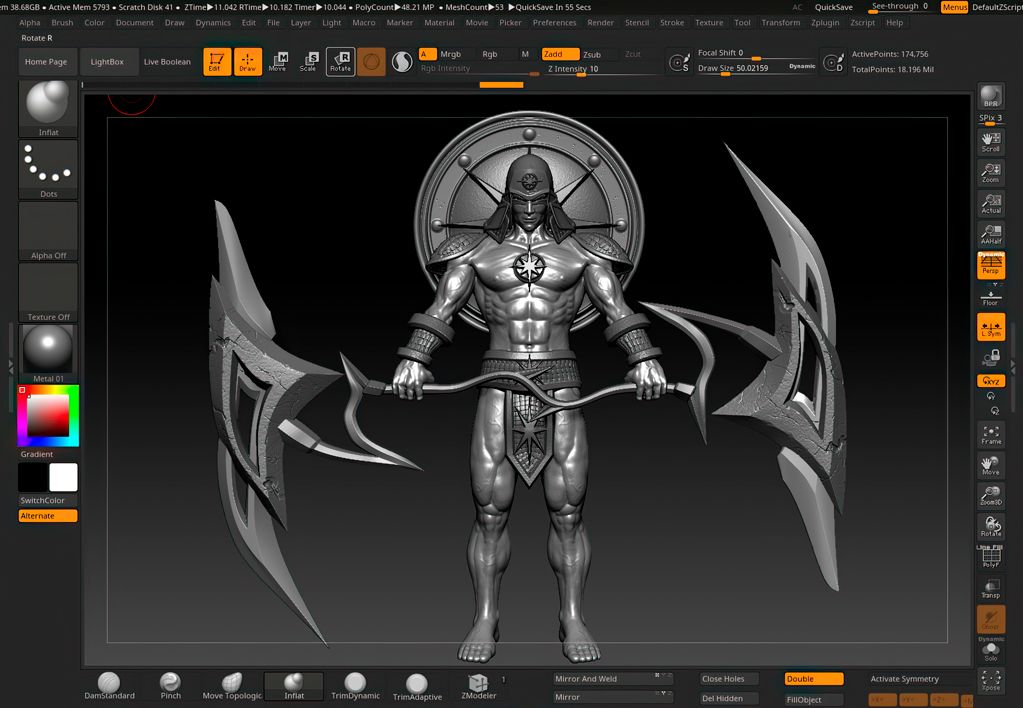Image resolution: width=1023 pixels, height=708 pixels.
Task: Click the Close Holes button
Action: pyautogui.click(x=729, y=679)
